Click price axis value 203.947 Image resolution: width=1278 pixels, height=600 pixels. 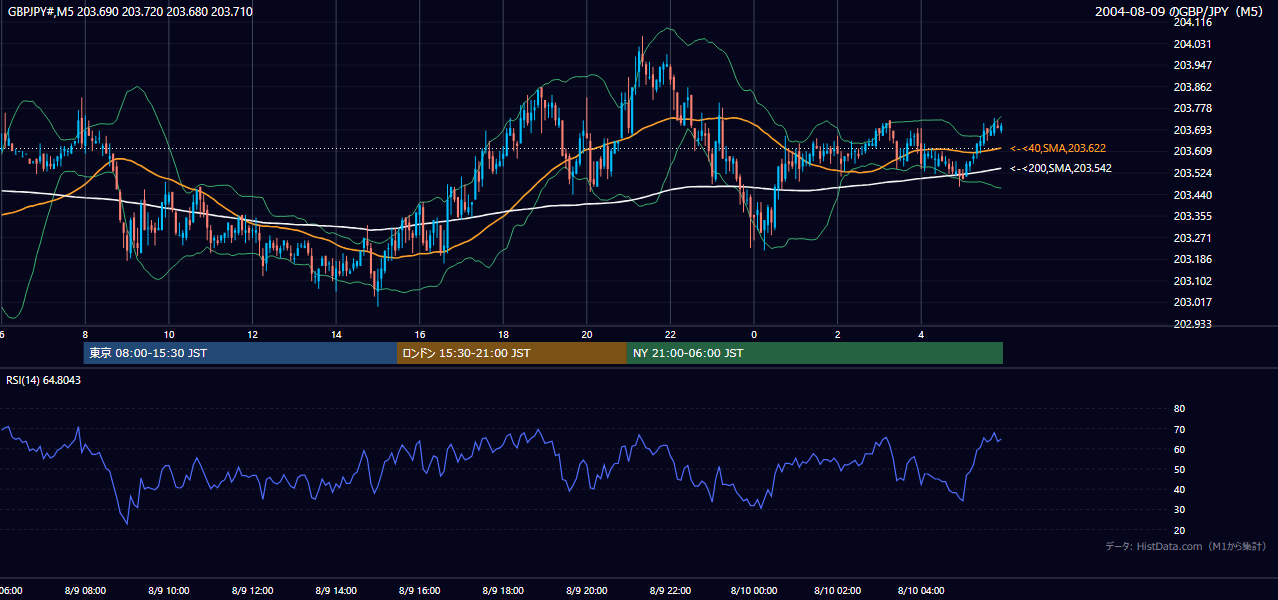pyautogui.click(x=1192, y=65)
